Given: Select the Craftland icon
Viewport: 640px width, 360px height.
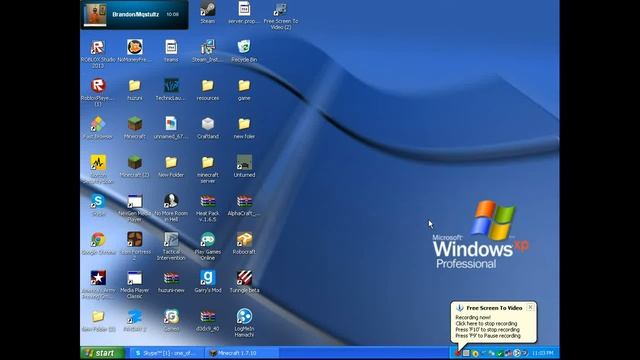Looking at the screenshot, I should (207, 128).
